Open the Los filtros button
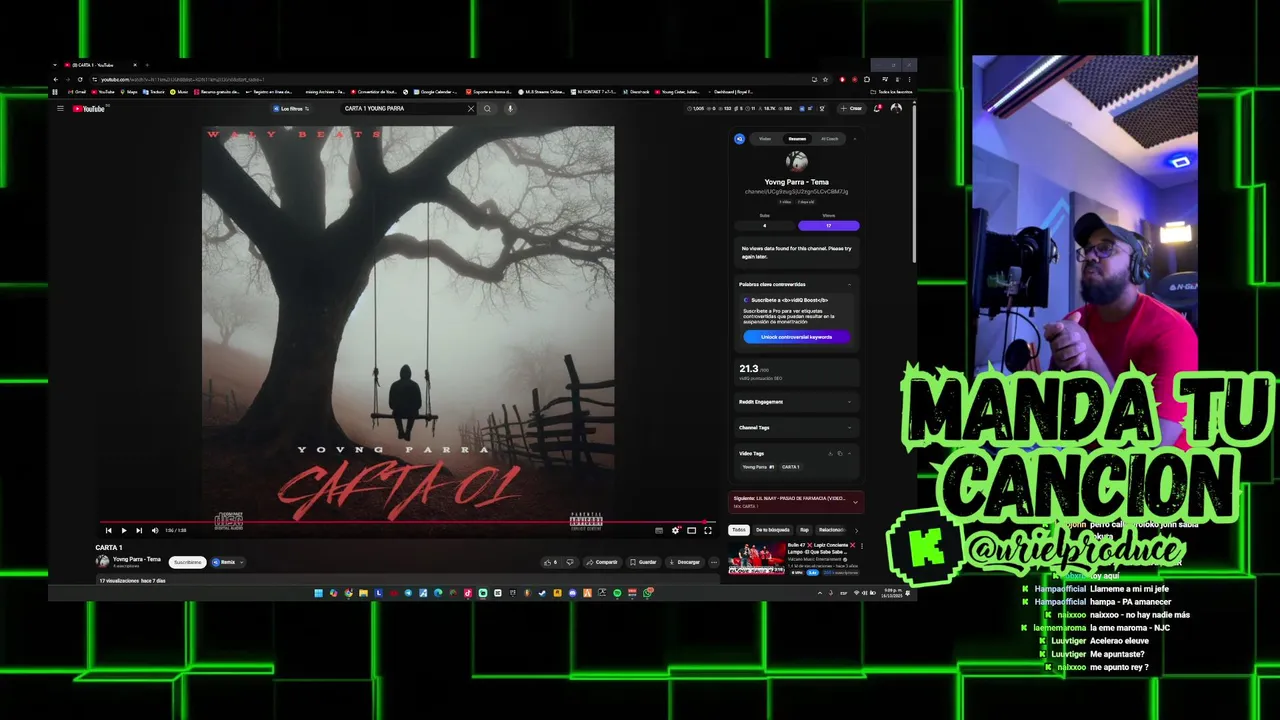 (291, 108)
